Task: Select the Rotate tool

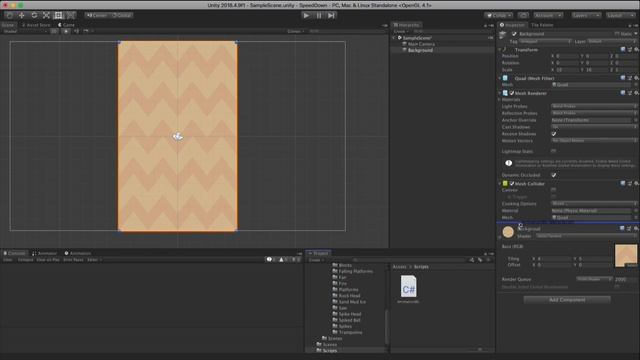Action: click(x=34, y=15)
